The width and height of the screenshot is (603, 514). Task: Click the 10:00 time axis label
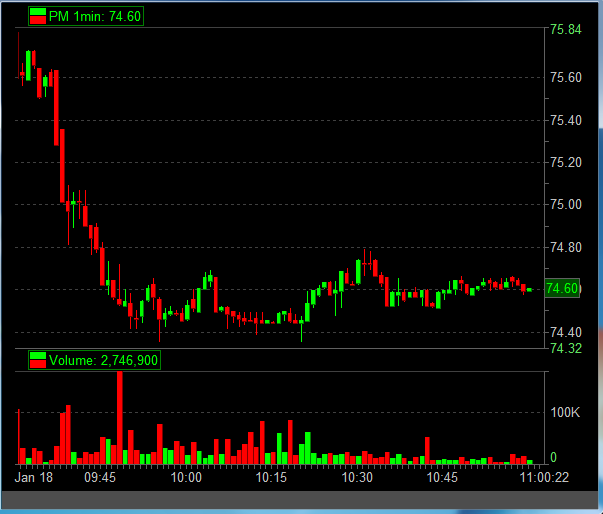tap(186, 477)
